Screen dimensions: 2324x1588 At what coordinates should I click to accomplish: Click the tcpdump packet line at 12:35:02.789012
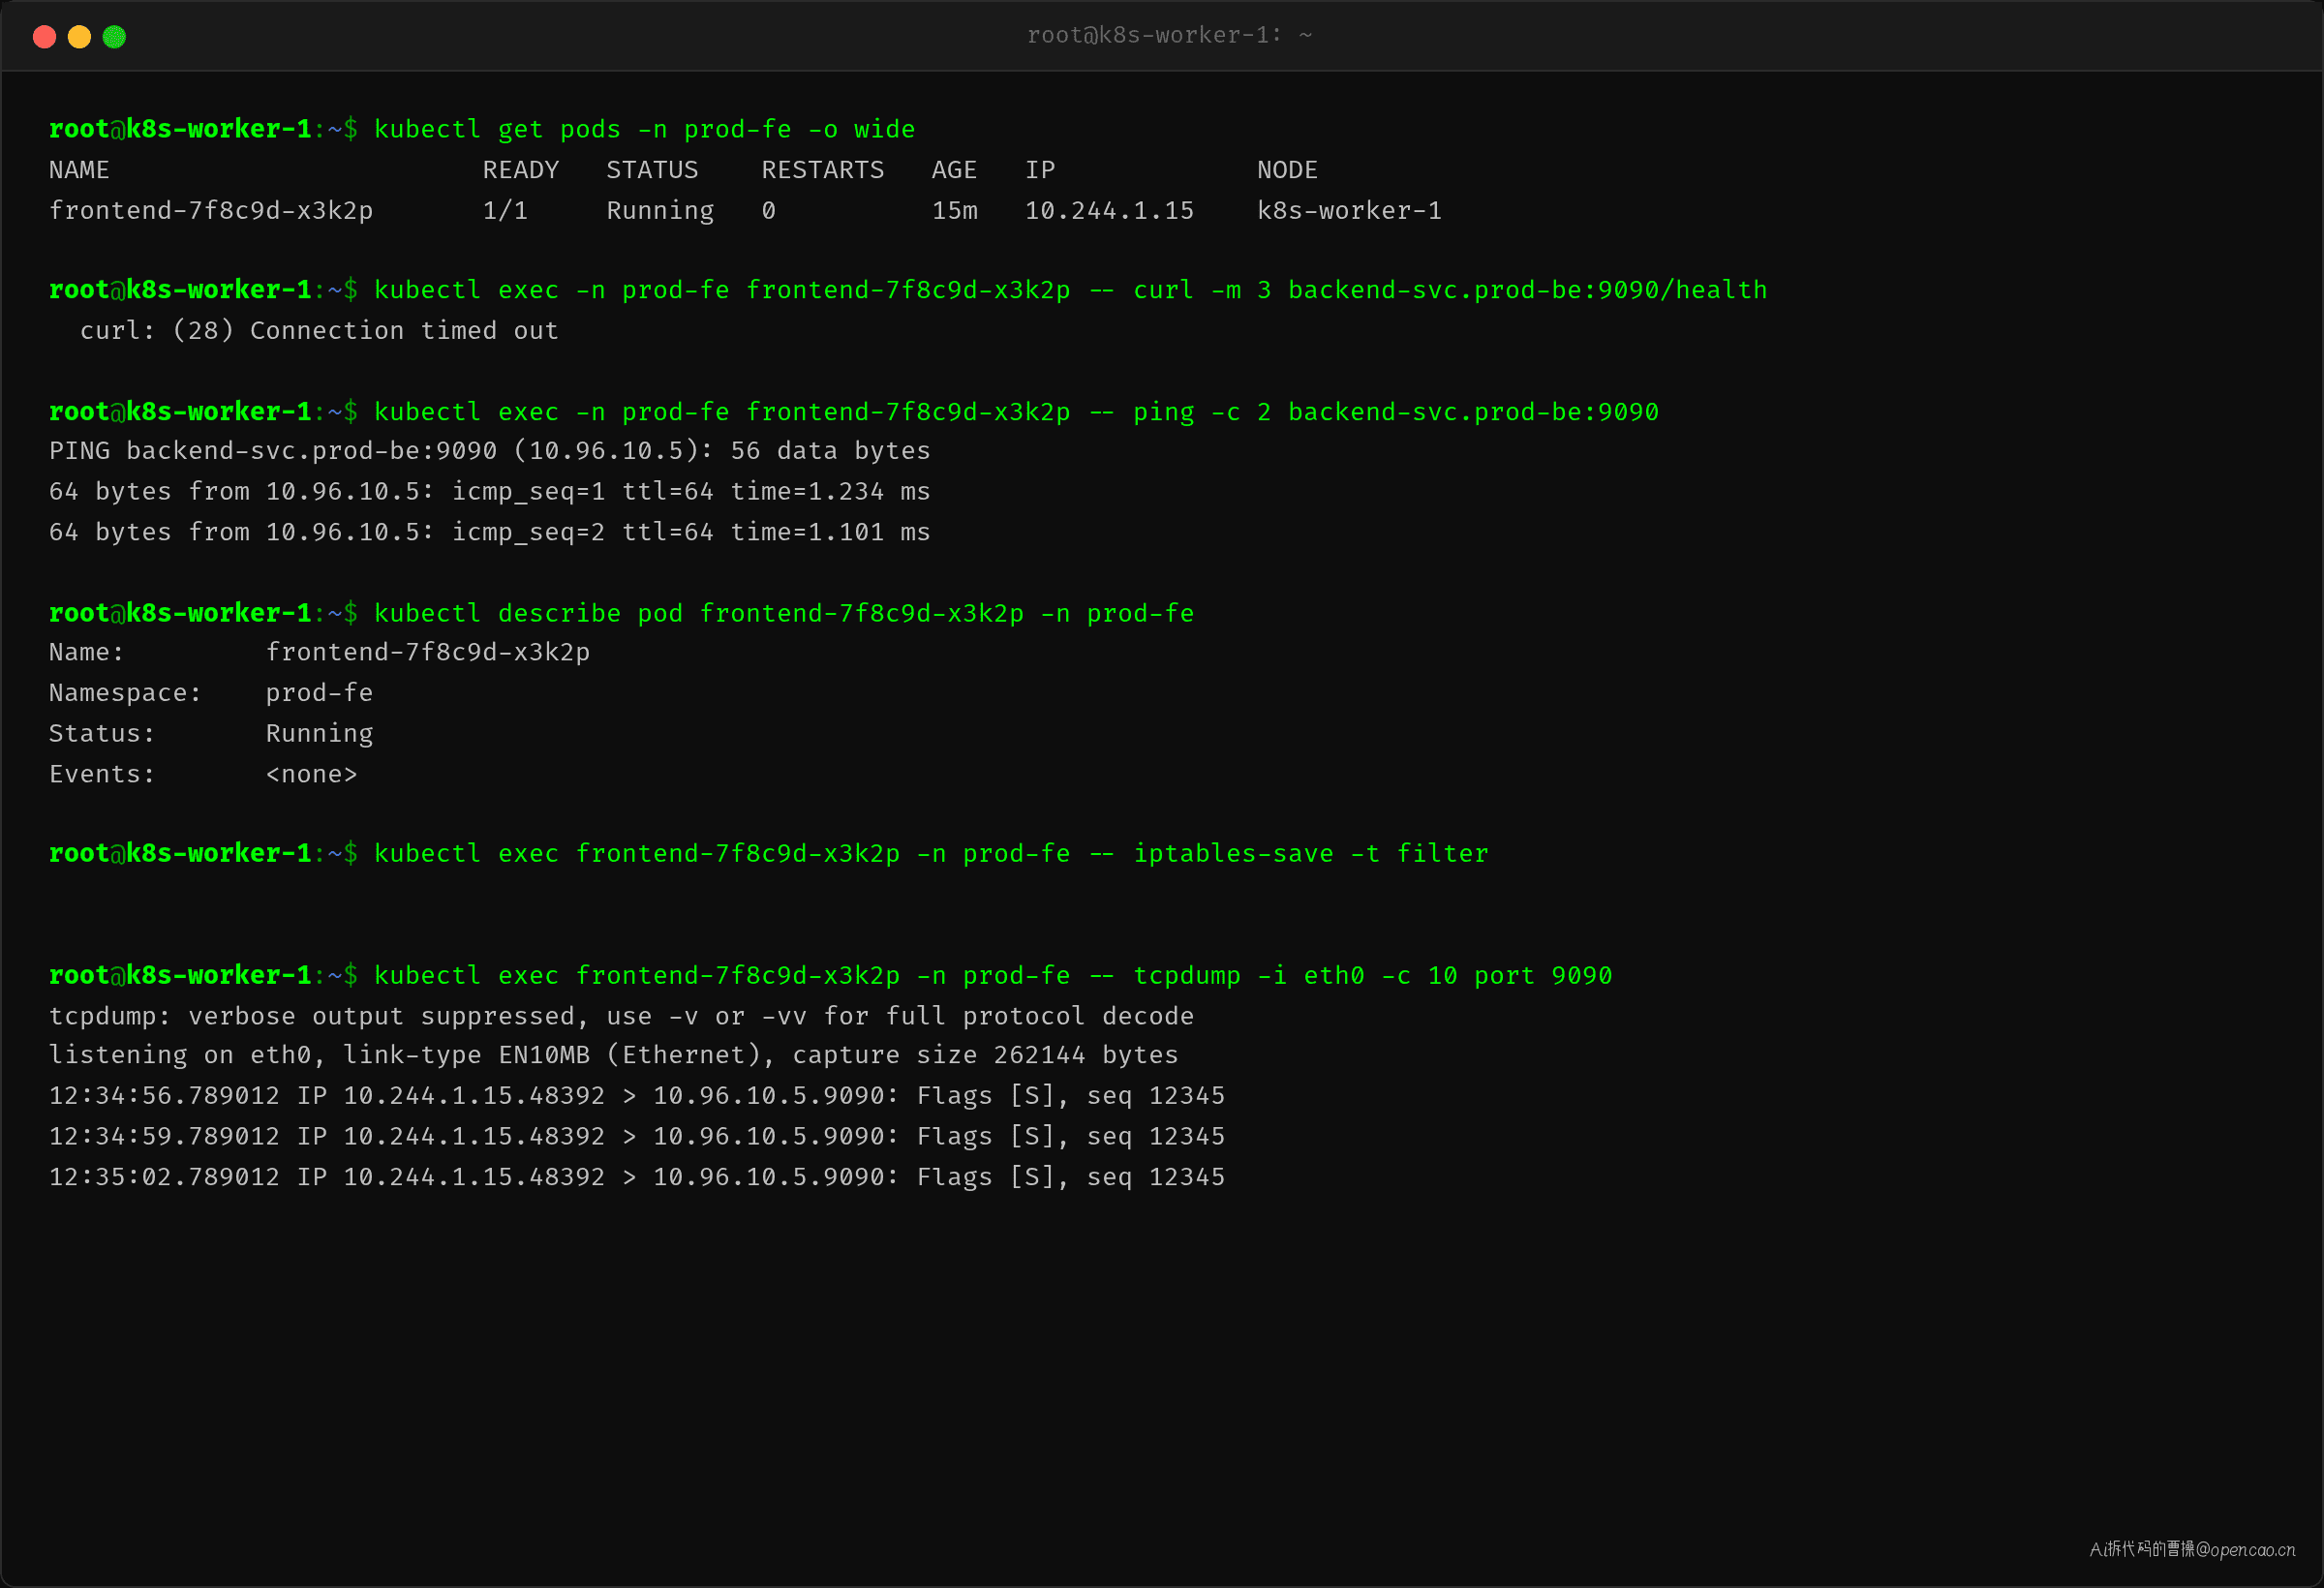637,1177
